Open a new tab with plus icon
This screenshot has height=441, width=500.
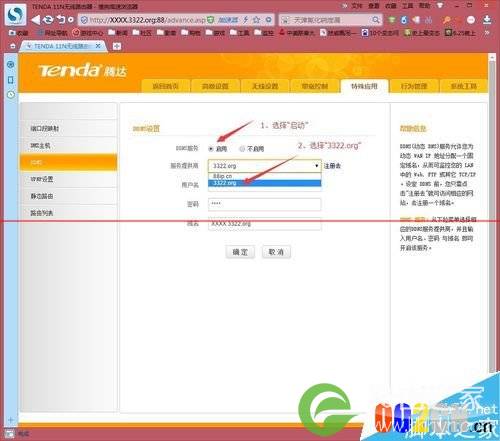[117, 46]
